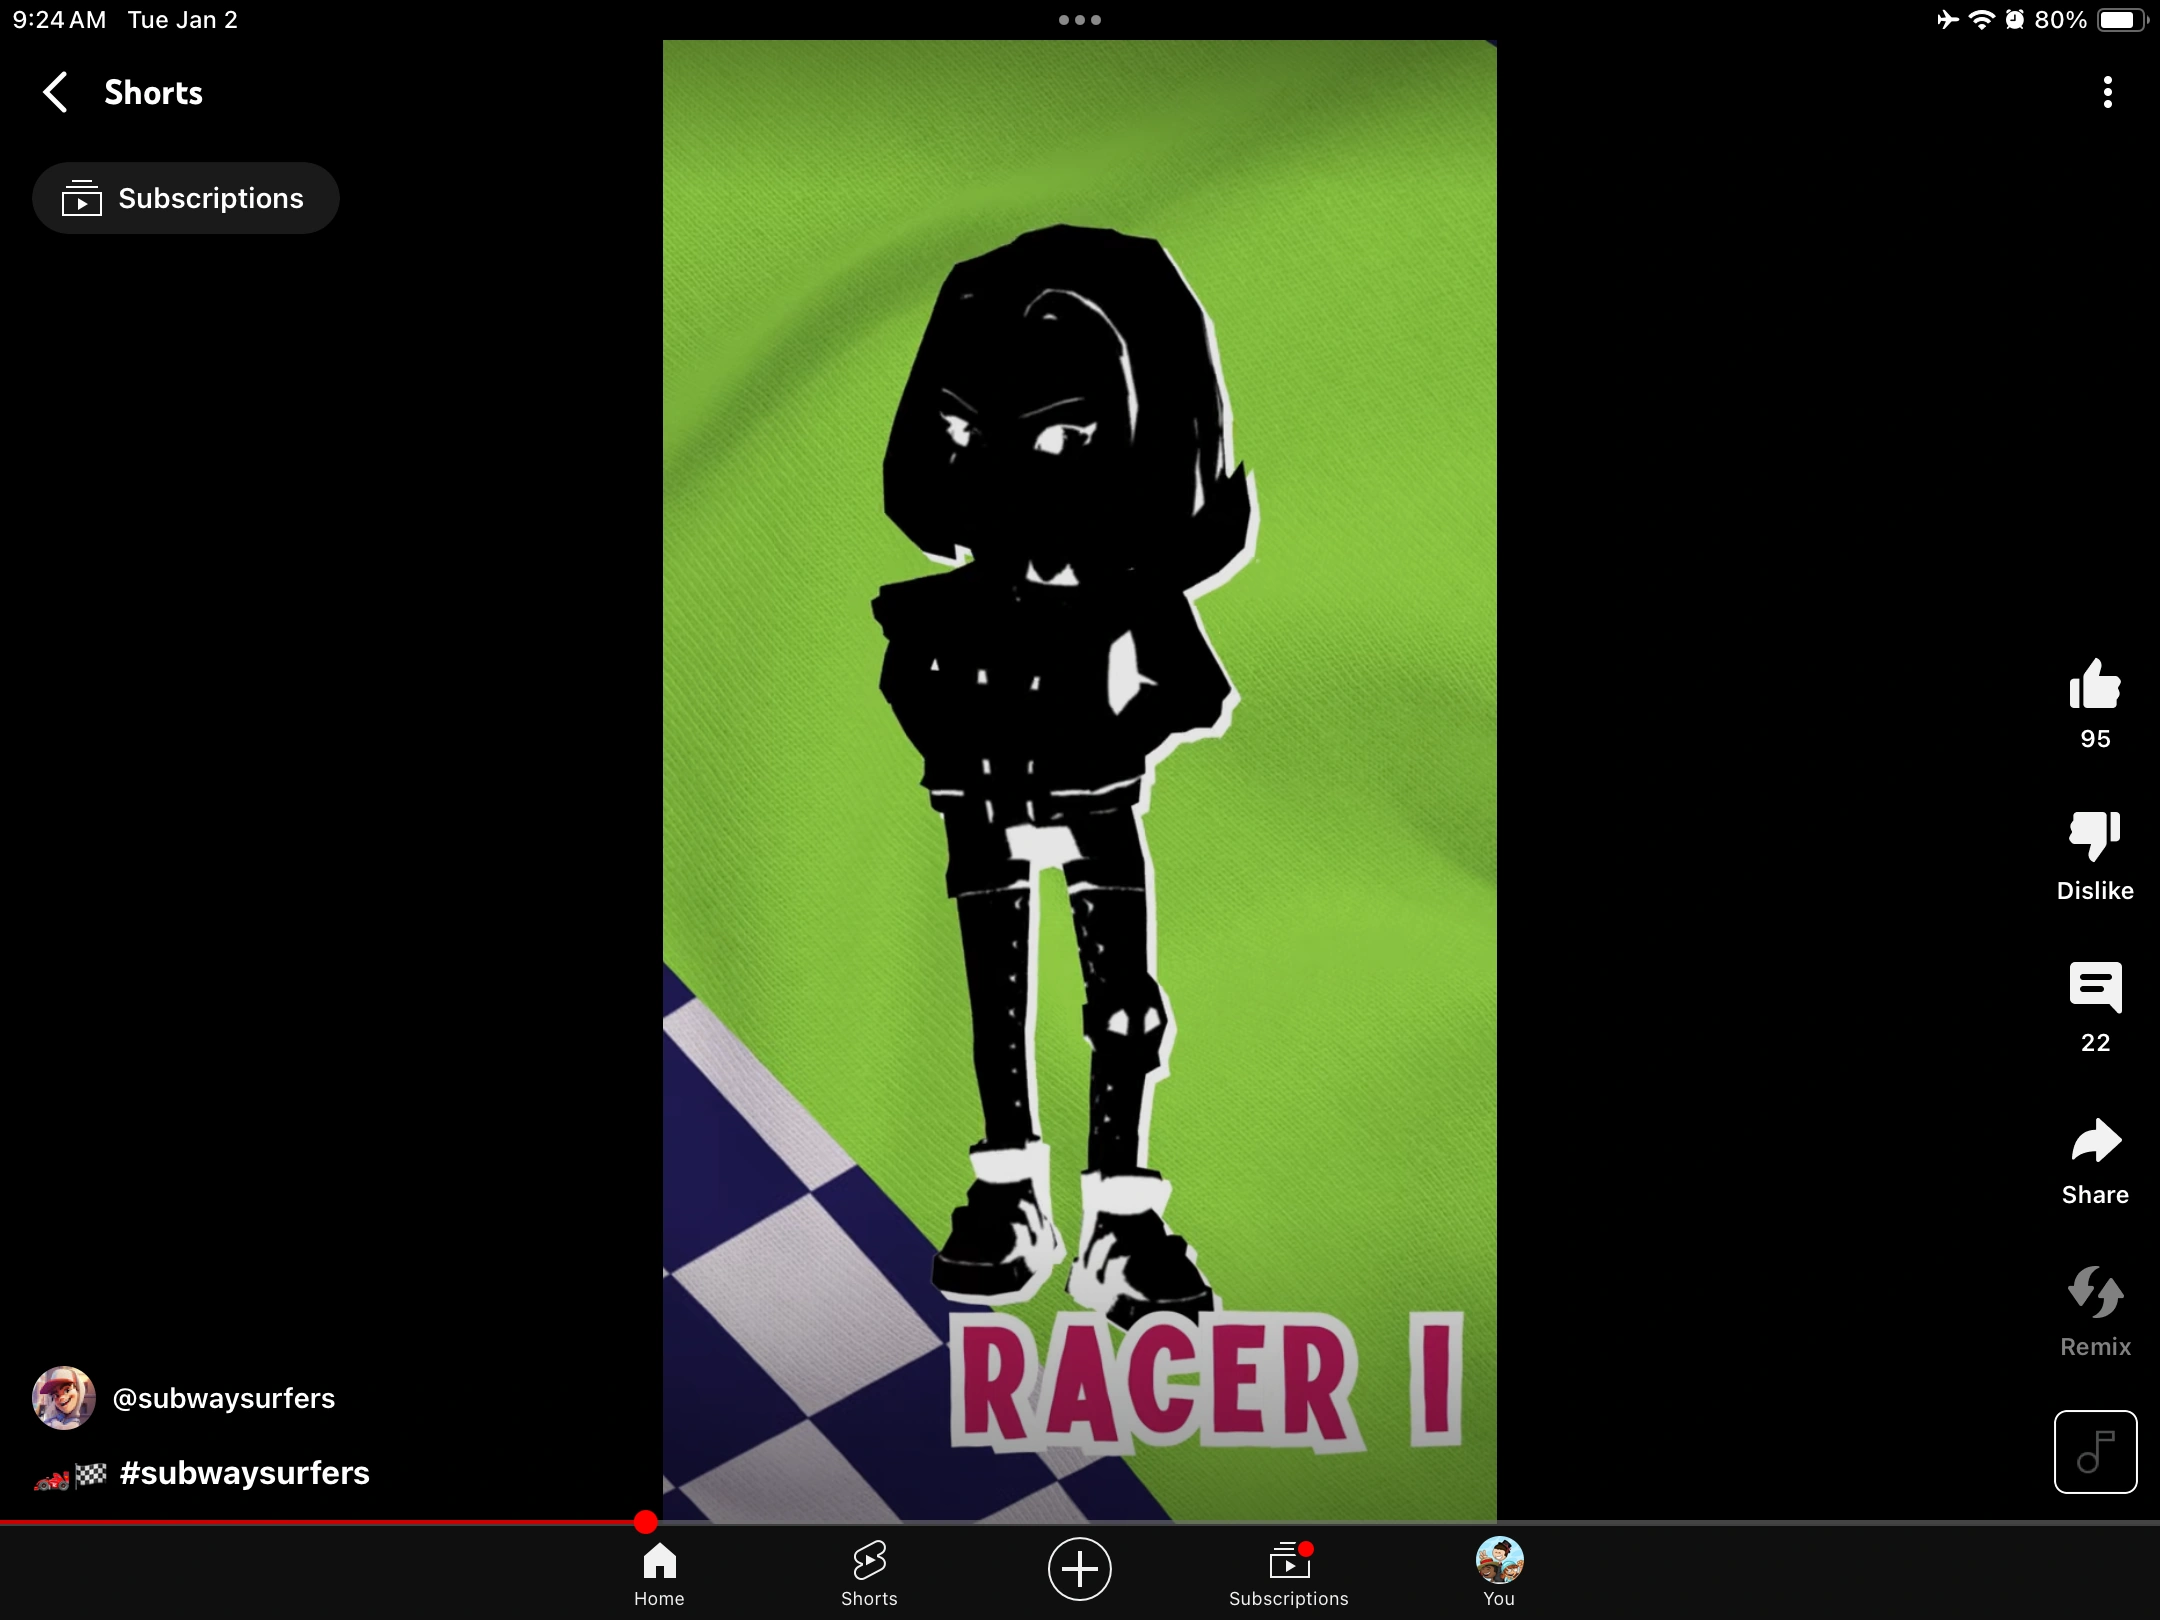The height and width of the screenshot is (1620, 2160).
Task: Go back using the left chevron
Action: [56, 92]
